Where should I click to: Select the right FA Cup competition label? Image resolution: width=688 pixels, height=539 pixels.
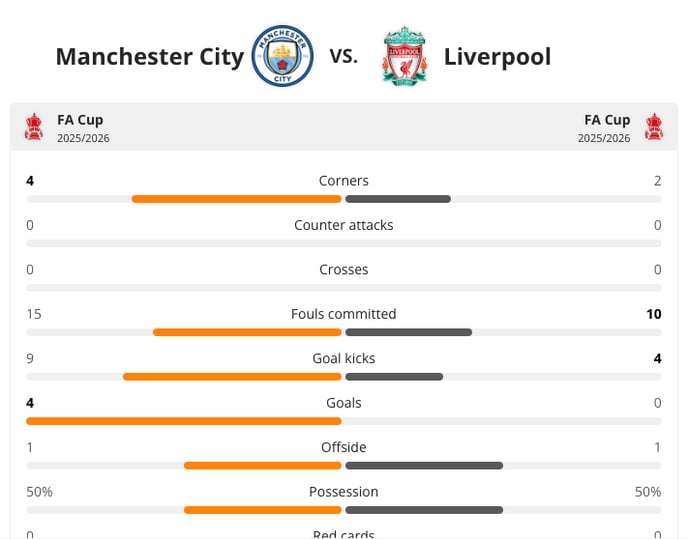coord(607,120)
